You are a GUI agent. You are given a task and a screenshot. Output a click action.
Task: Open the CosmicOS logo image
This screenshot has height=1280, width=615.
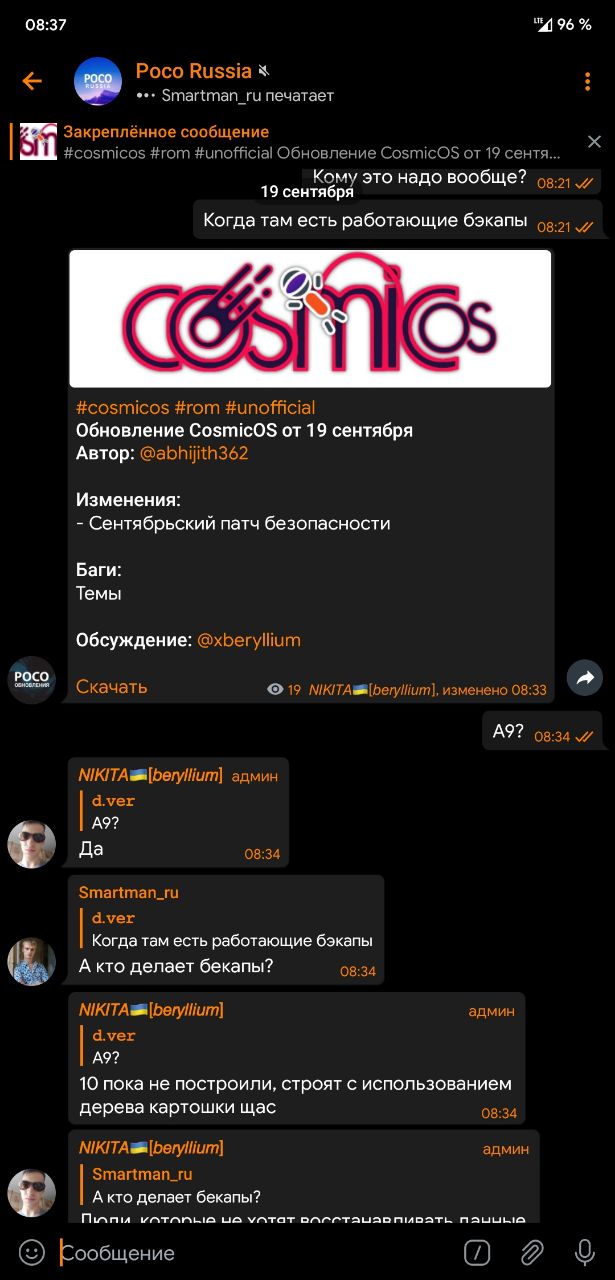(310, 318)
